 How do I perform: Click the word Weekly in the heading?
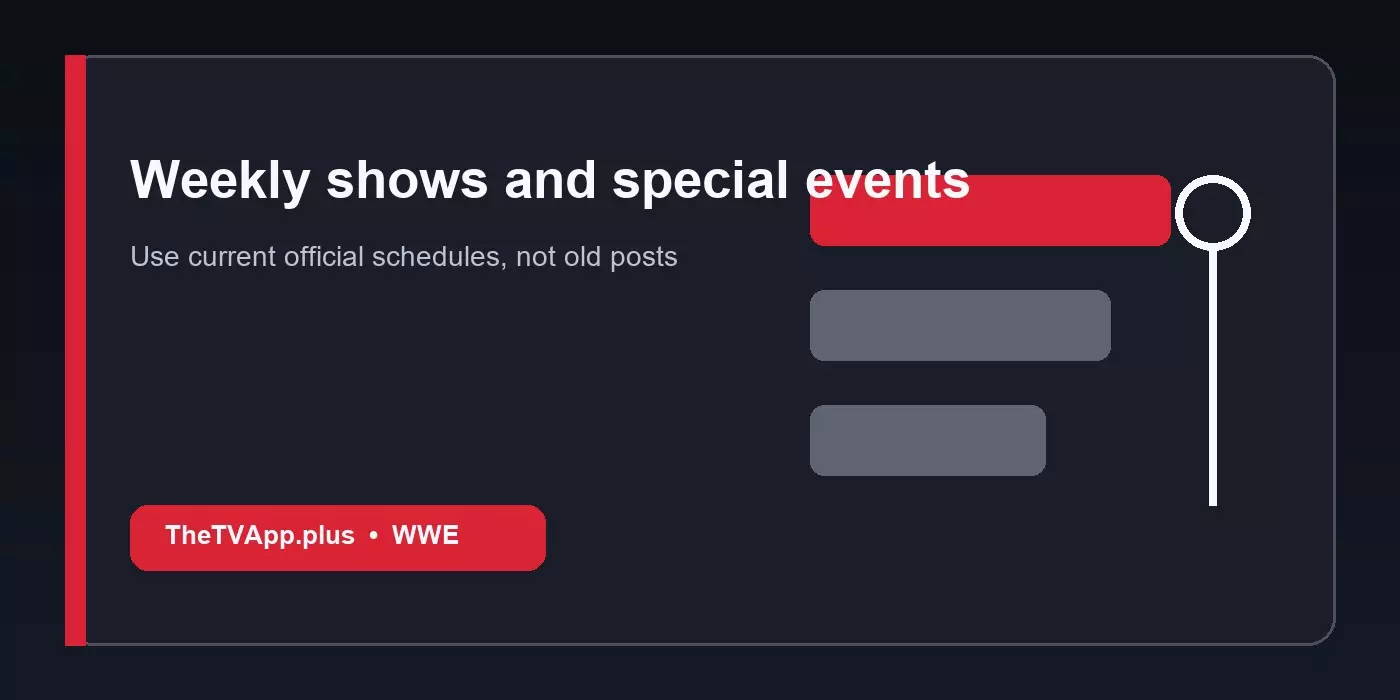(220, 182)
